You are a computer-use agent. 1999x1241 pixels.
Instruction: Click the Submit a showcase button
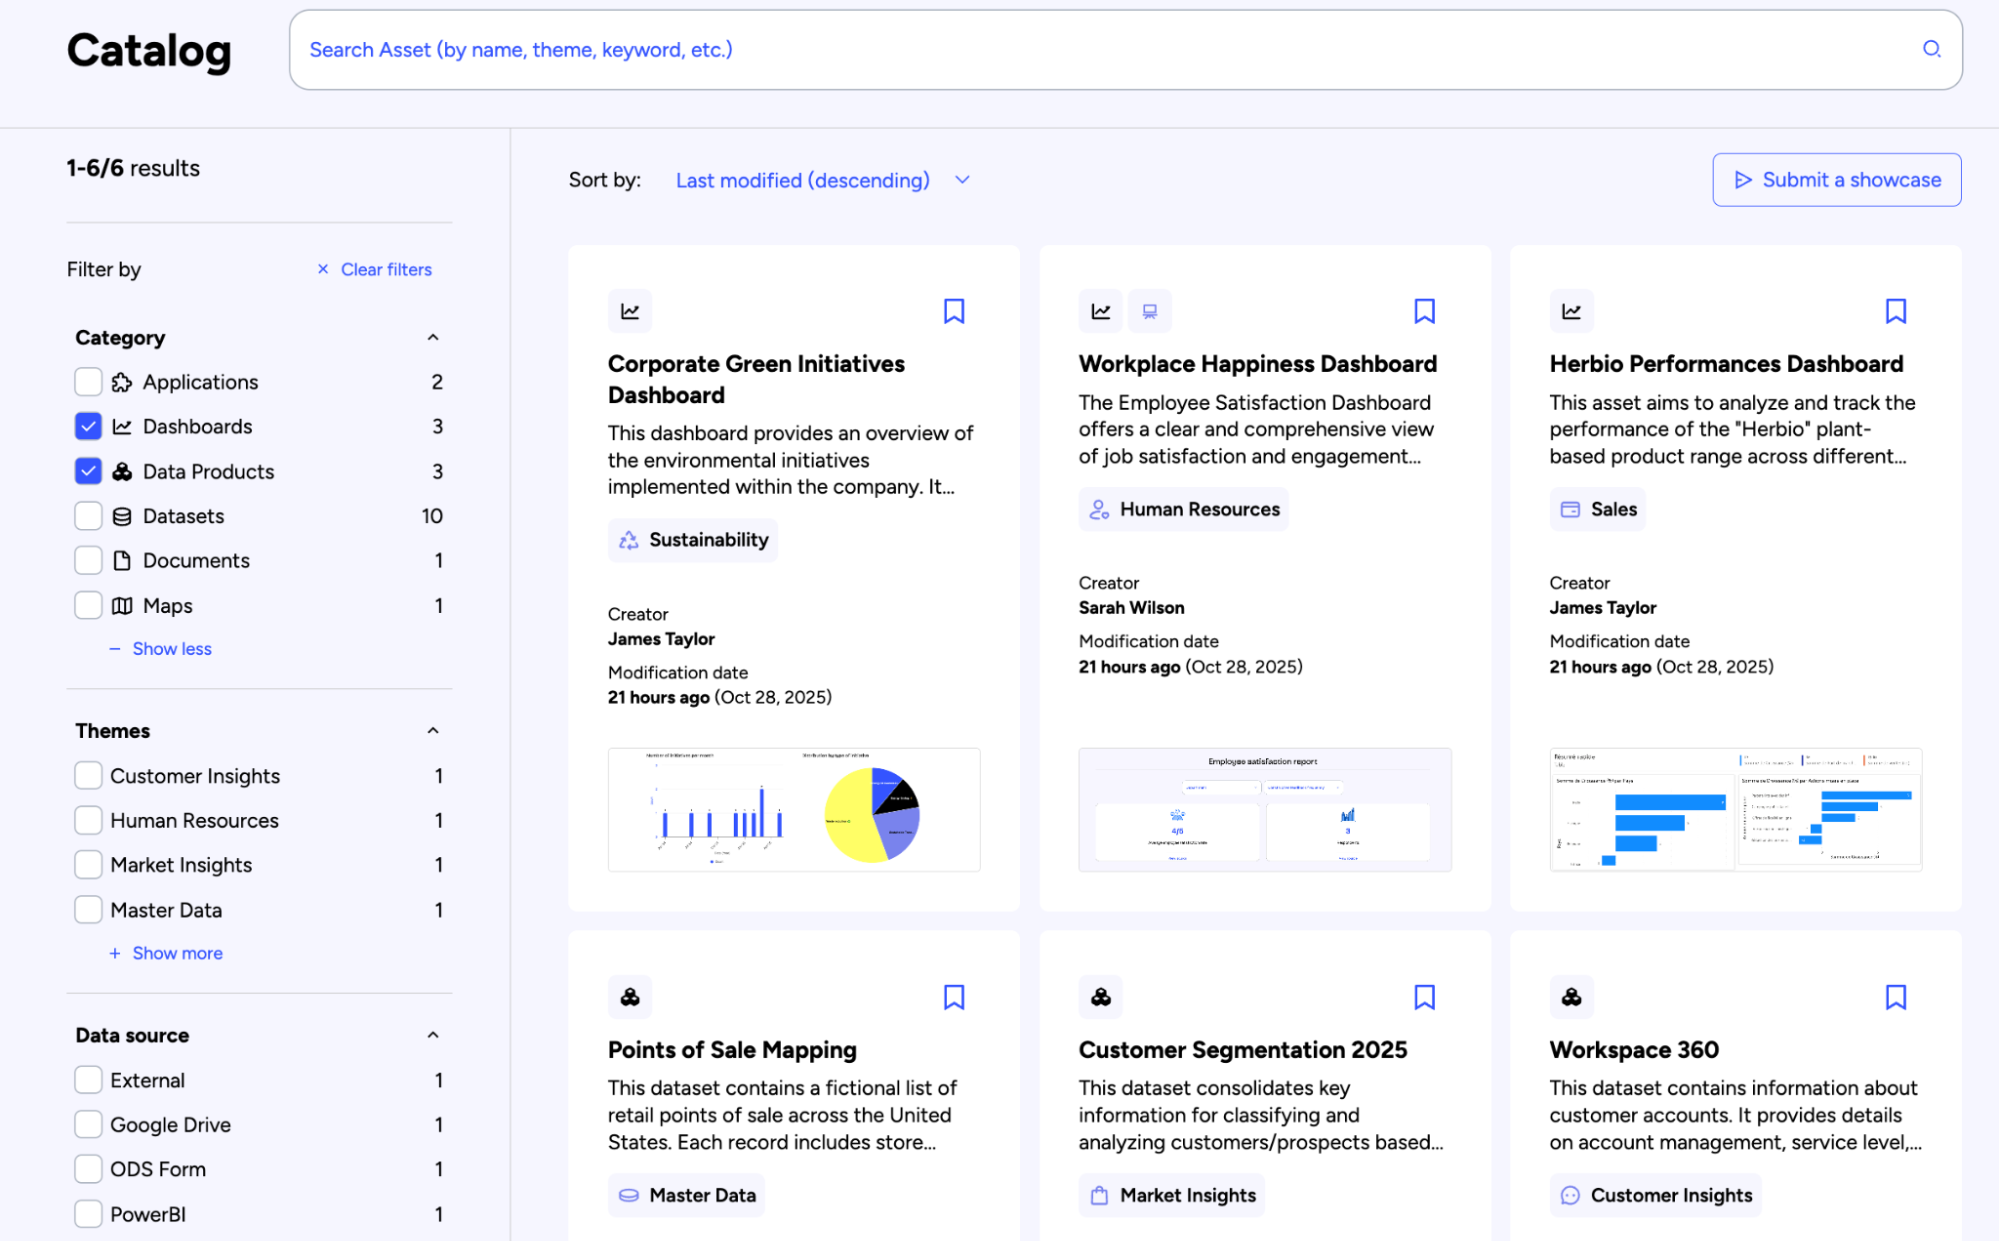click(x=1836, y=180)
